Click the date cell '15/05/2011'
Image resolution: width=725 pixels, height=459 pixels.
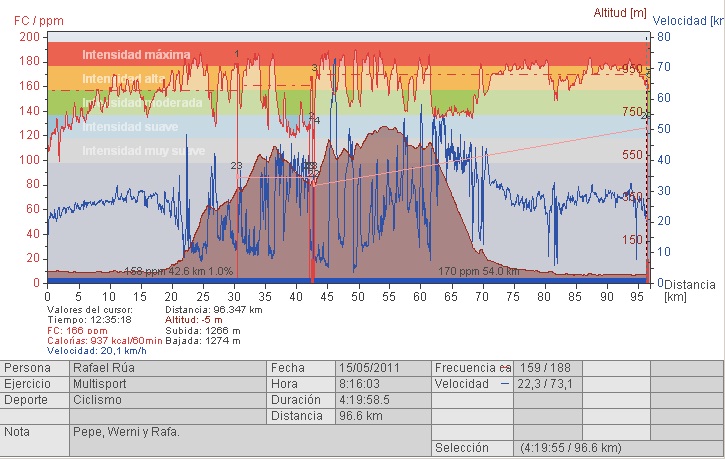383,368
